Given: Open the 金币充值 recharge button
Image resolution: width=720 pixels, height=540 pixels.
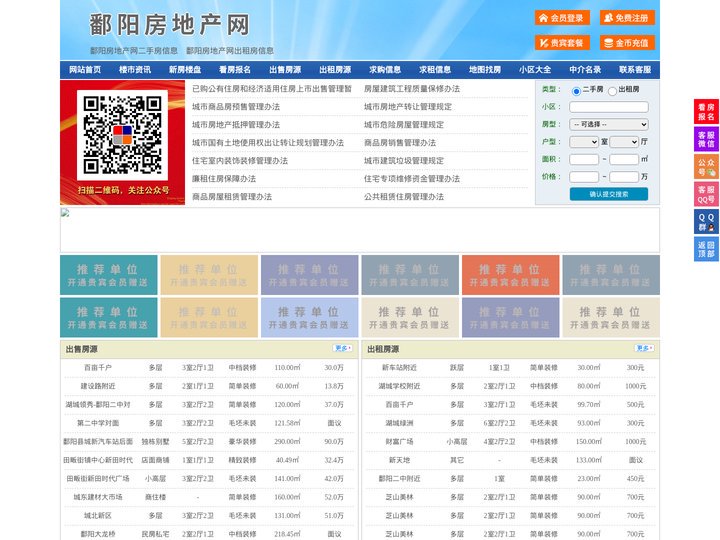Looking at the screenshot, I should [x=627, y=43].
